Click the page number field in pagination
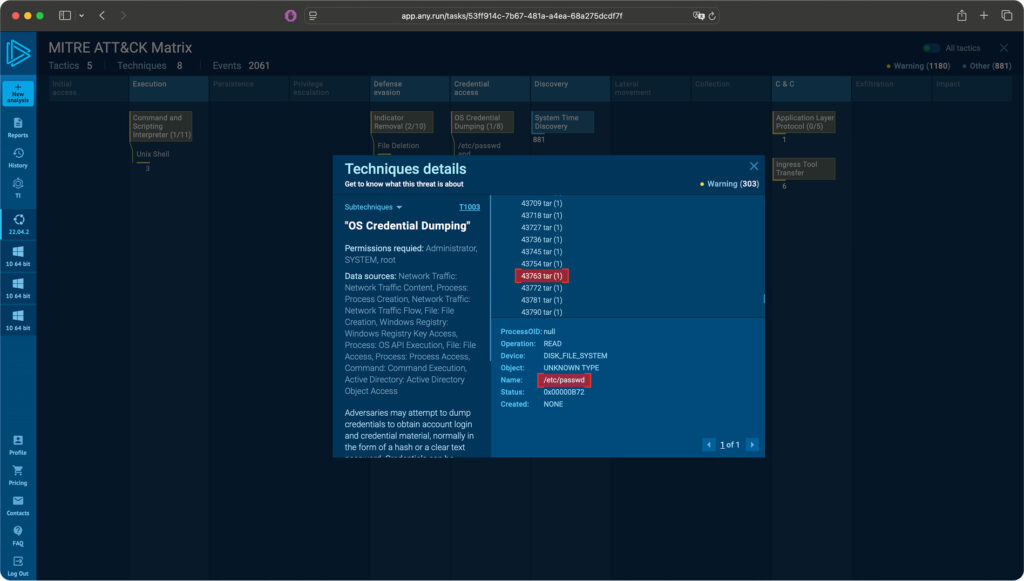The height and width of the screenshot is (581, 1024). point(723,445)
